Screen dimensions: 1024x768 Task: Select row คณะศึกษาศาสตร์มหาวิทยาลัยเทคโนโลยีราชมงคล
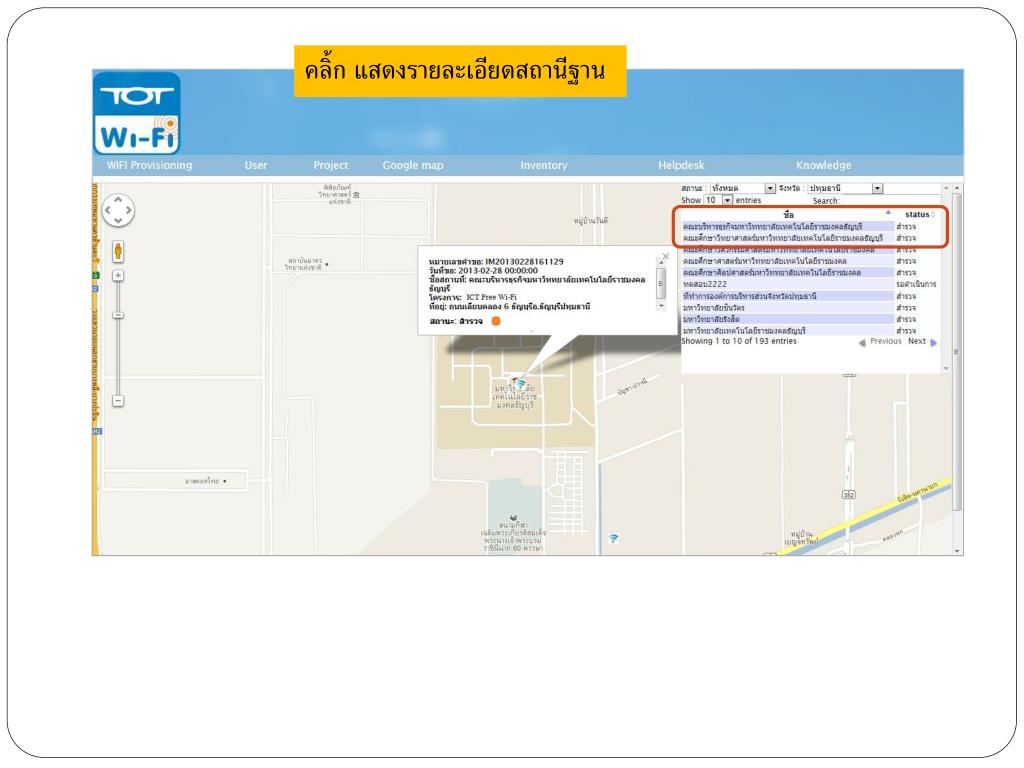(x=810, y=261)
